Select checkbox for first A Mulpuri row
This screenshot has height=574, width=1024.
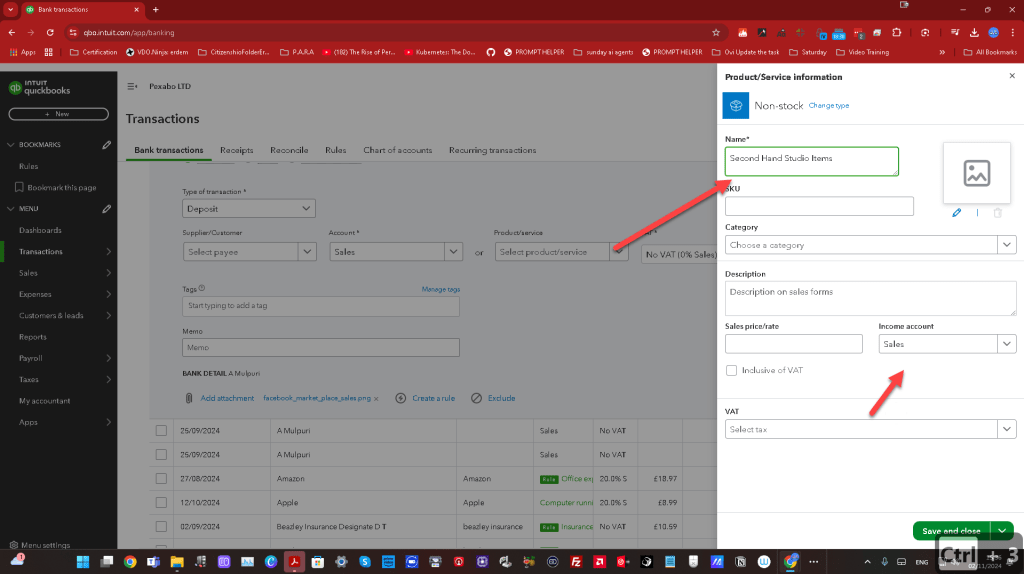pos(161,431)
